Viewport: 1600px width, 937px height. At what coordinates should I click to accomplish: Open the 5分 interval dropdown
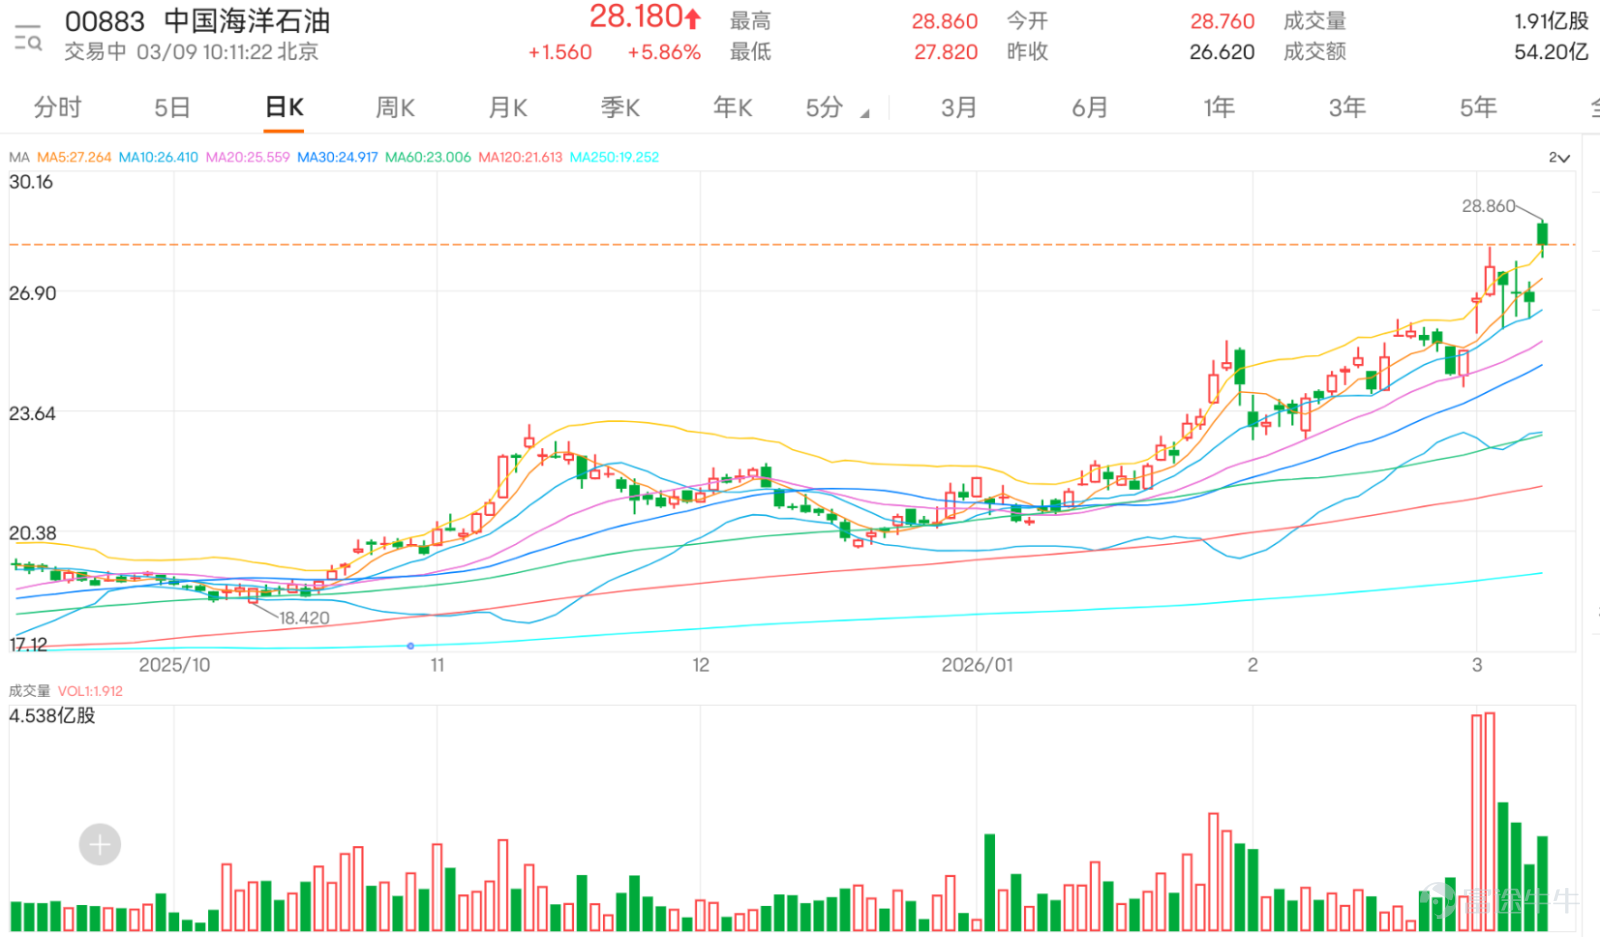click(837, 108)
